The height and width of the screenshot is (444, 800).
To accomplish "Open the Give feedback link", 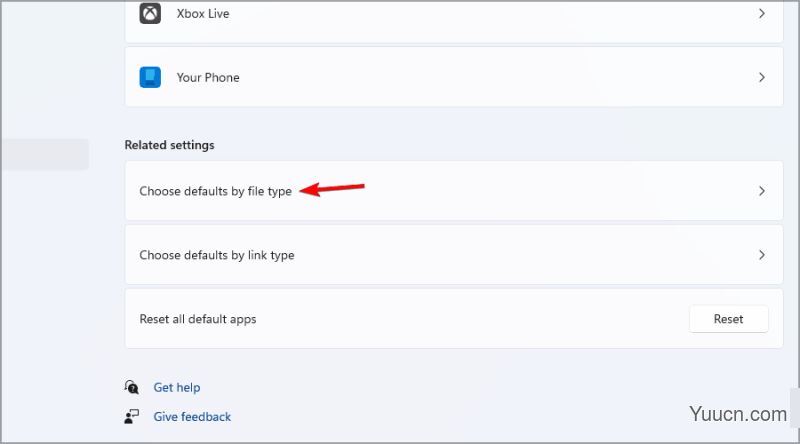I will click(192, 416).
